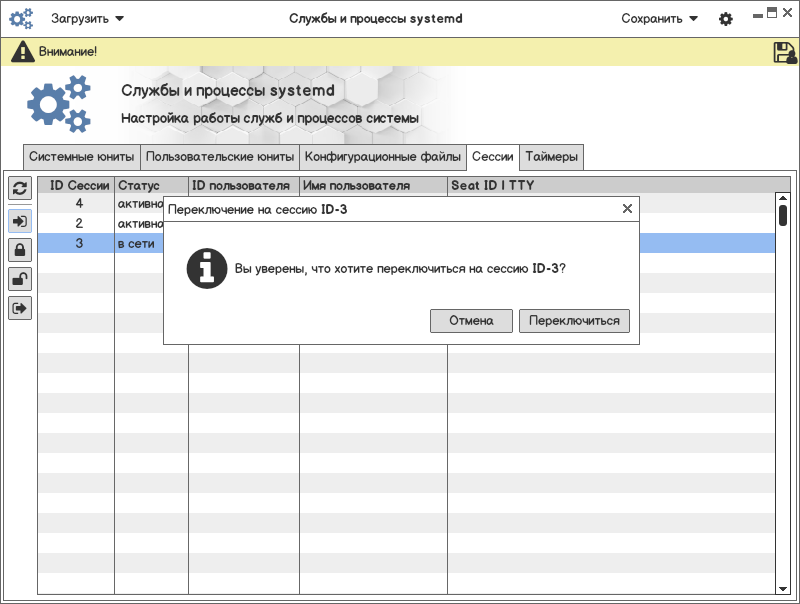Click the blue gears app icon
Viewport: 800px width, 604px height.
[21, 18]
